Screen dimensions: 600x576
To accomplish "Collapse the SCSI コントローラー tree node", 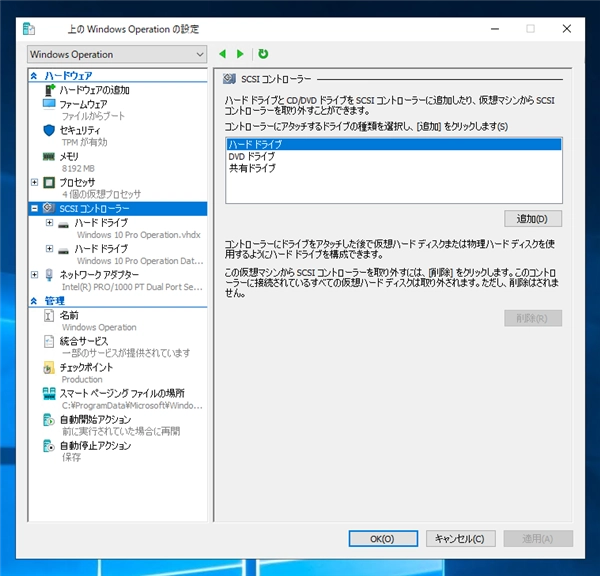I will pyautogui.click(x=34, y=209).
